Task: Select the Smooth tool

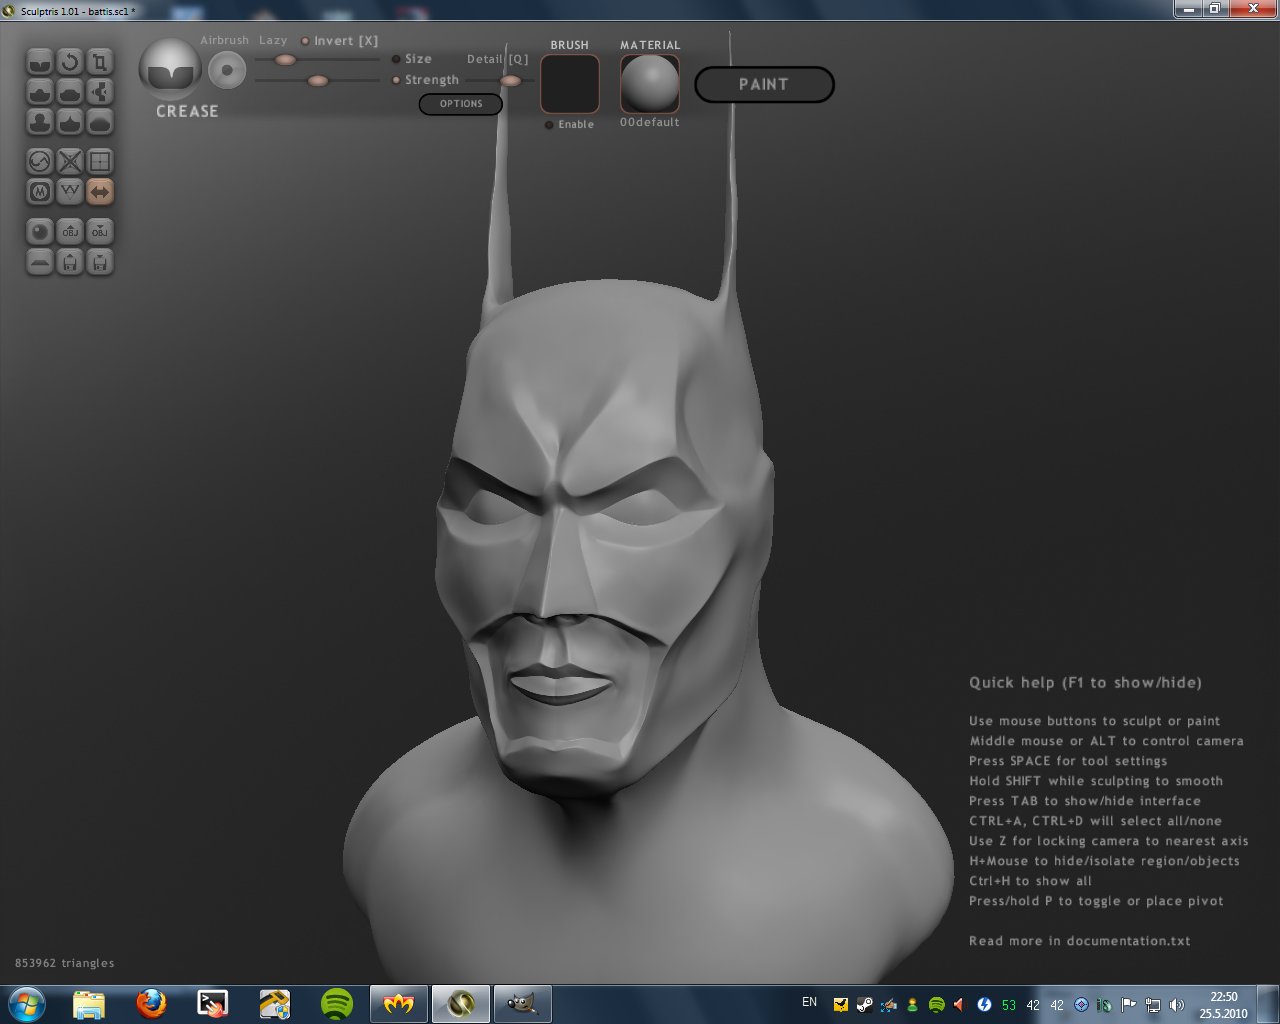Action: coord(100,122)
